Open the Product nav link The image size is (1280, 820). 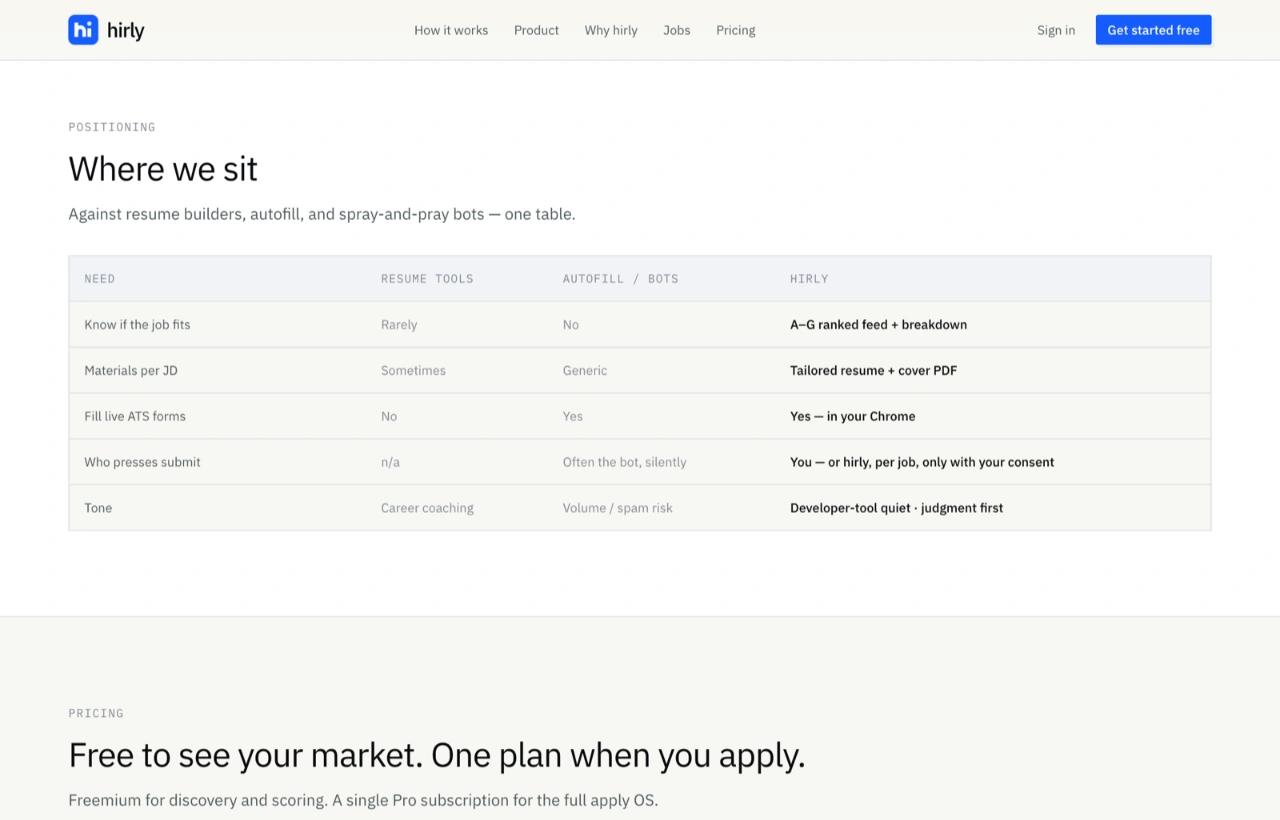click(x=536, y=30)
